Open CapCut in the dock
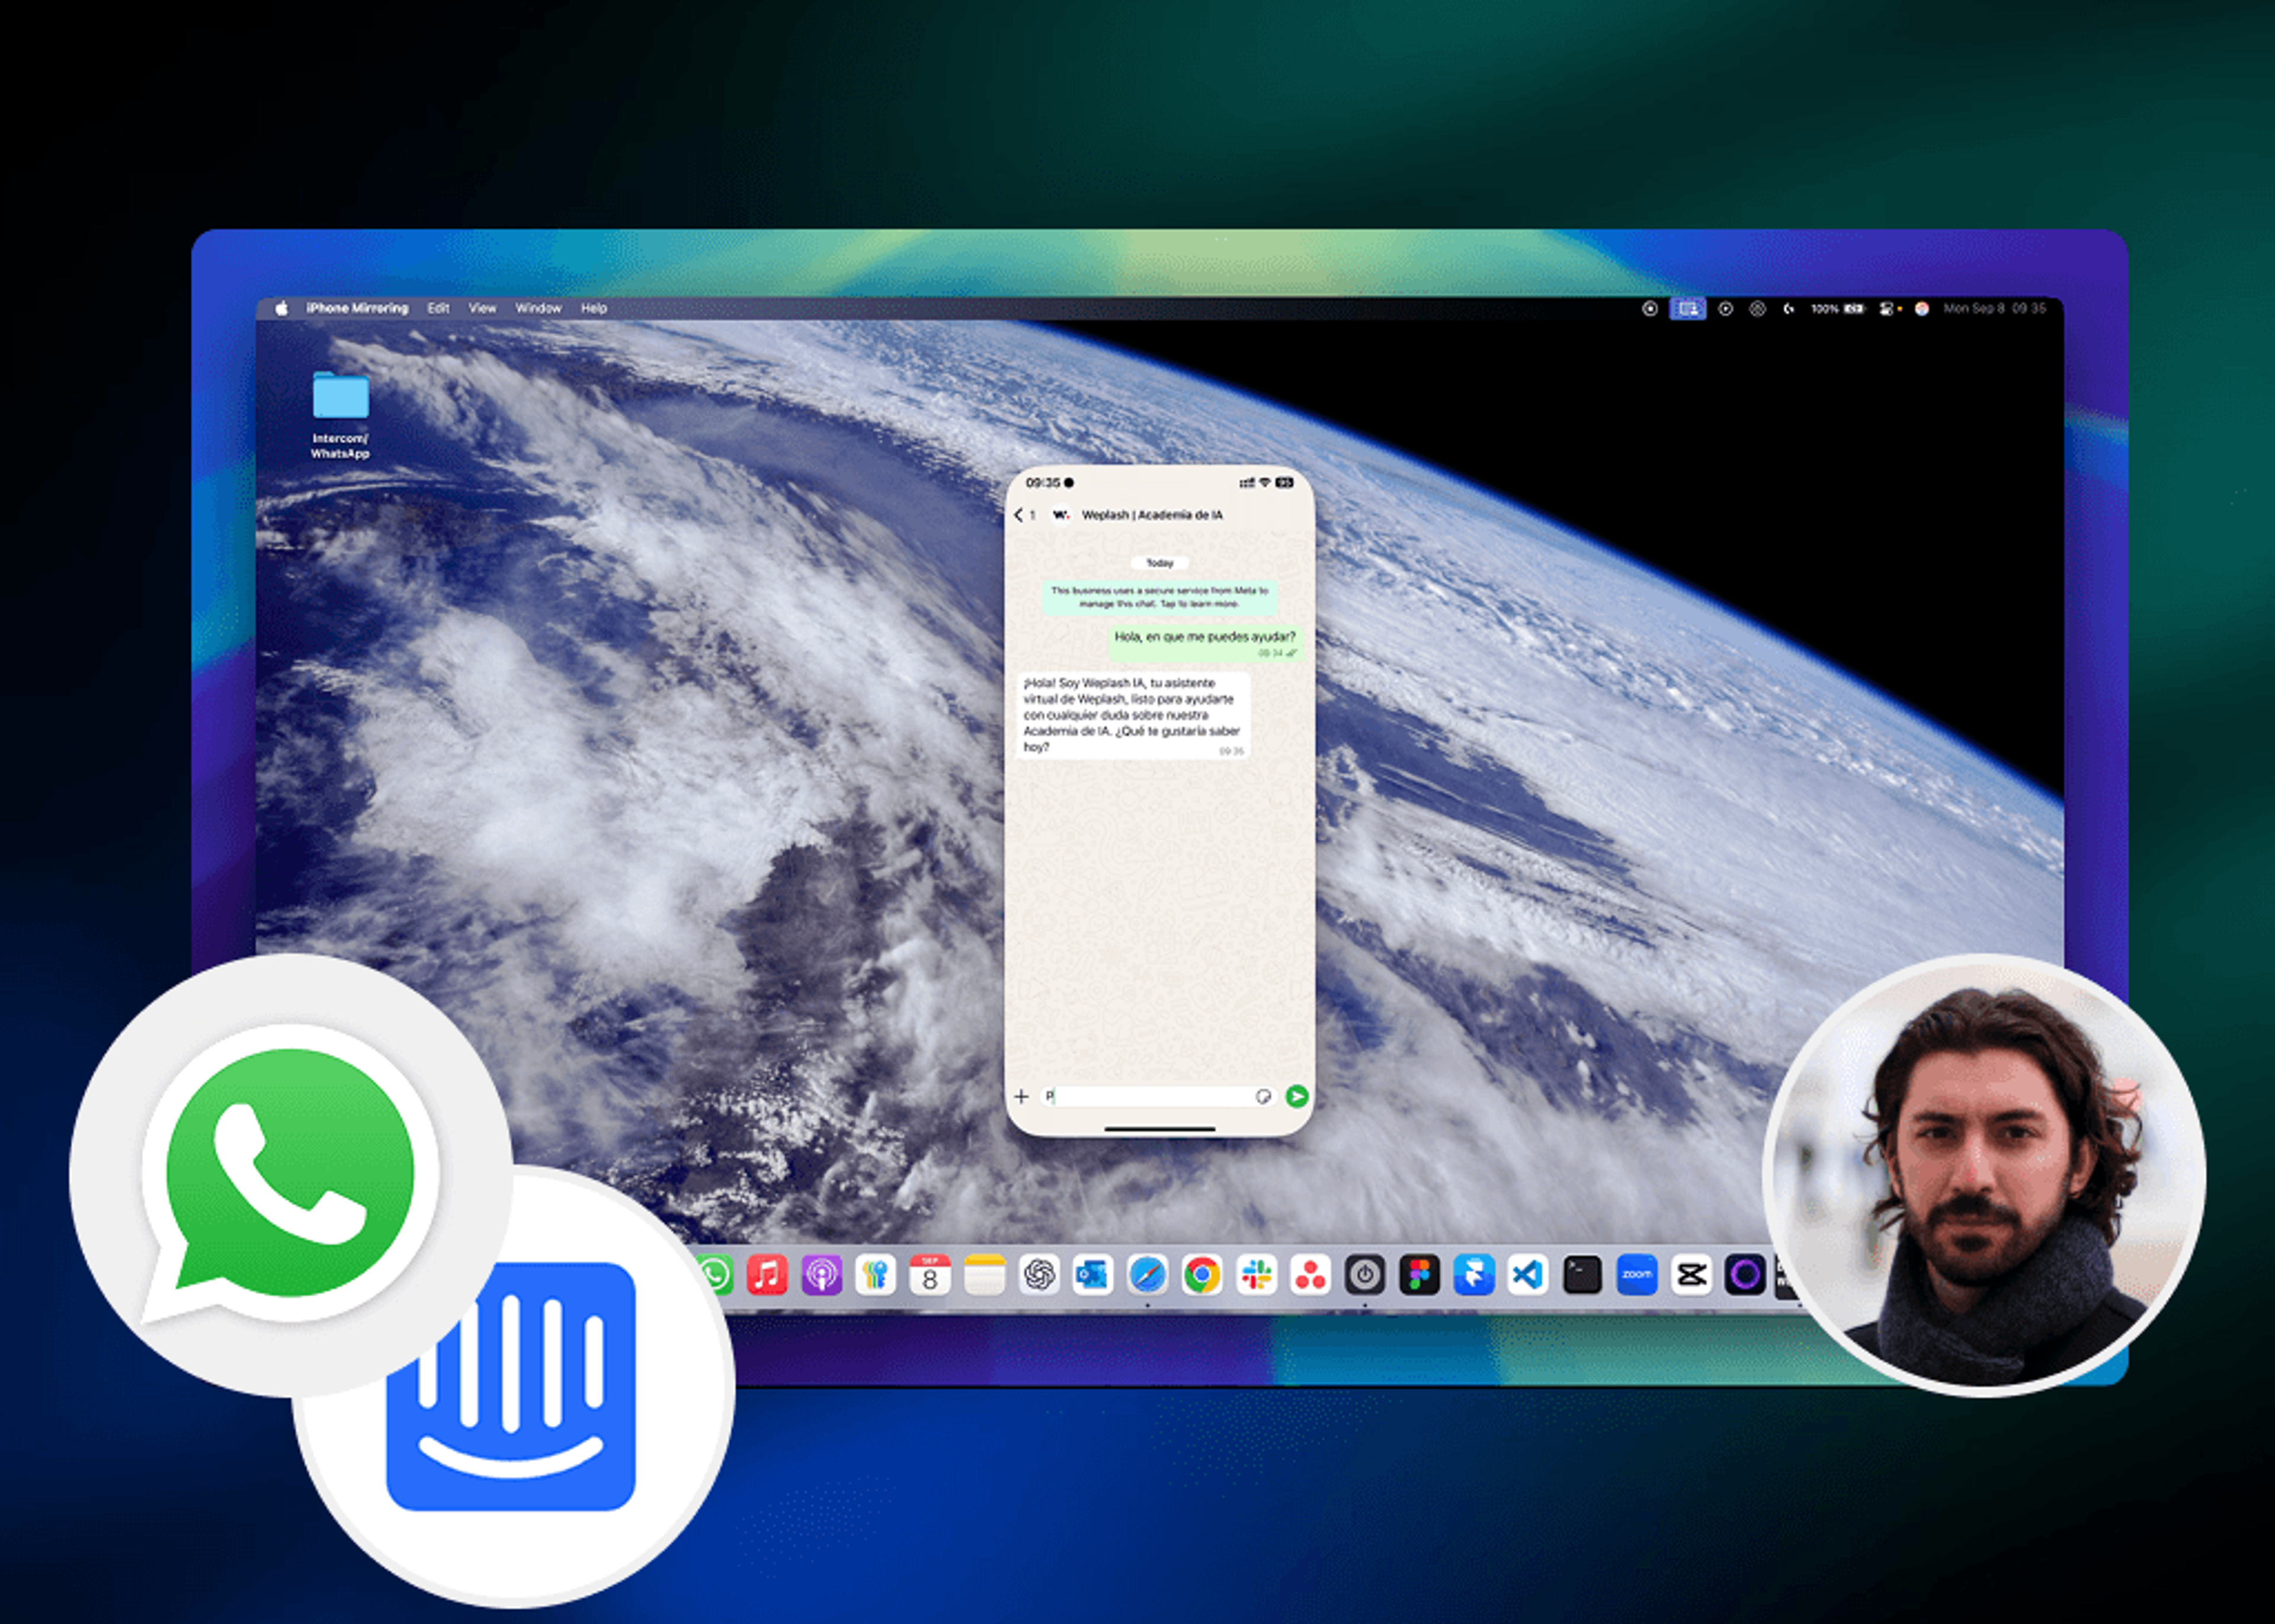Image resolution: width=2275 pixels, height=1624 pixels. [x=1691, y=1275]
